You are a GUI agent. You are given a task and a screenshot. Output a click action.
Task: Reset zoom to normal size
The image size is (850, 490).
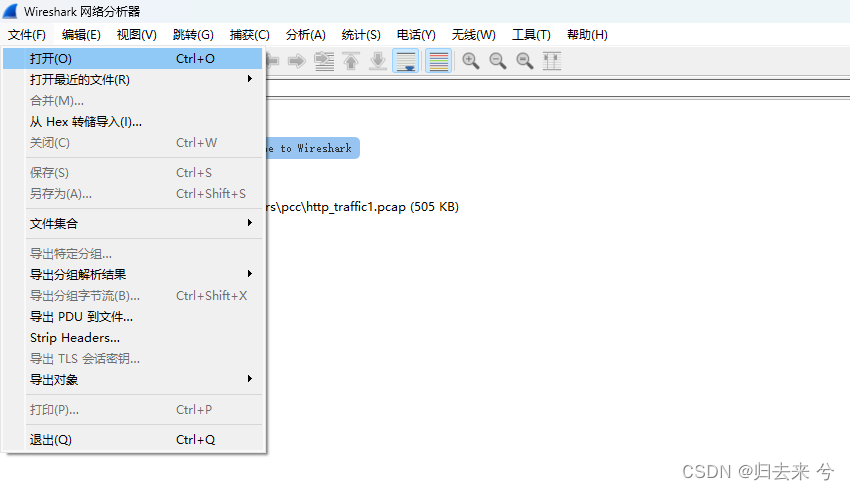click(525, 61)
